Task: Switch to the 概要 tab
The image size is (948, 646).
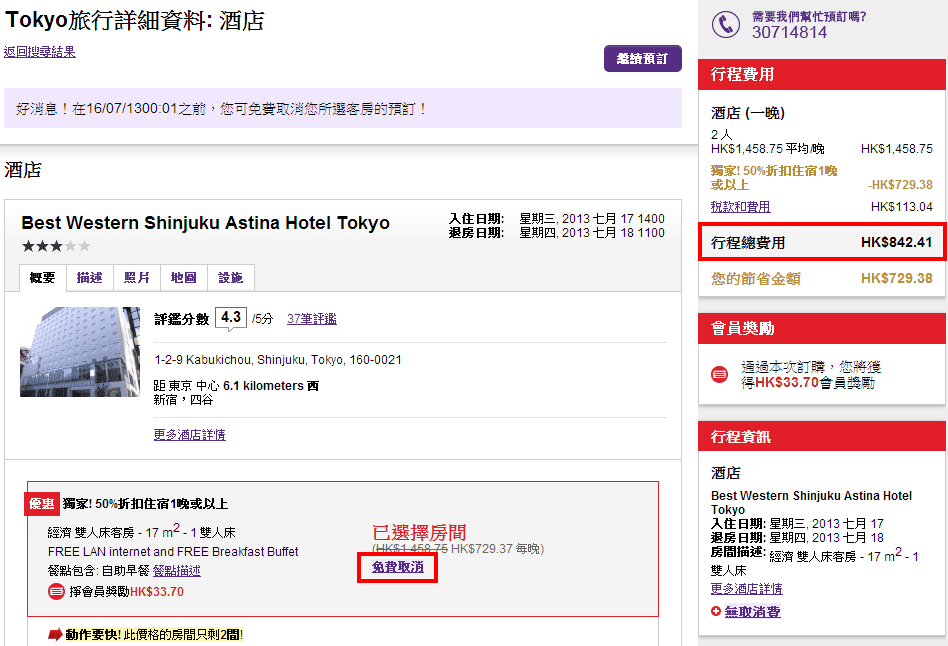Action: click(x=42, y=278)
